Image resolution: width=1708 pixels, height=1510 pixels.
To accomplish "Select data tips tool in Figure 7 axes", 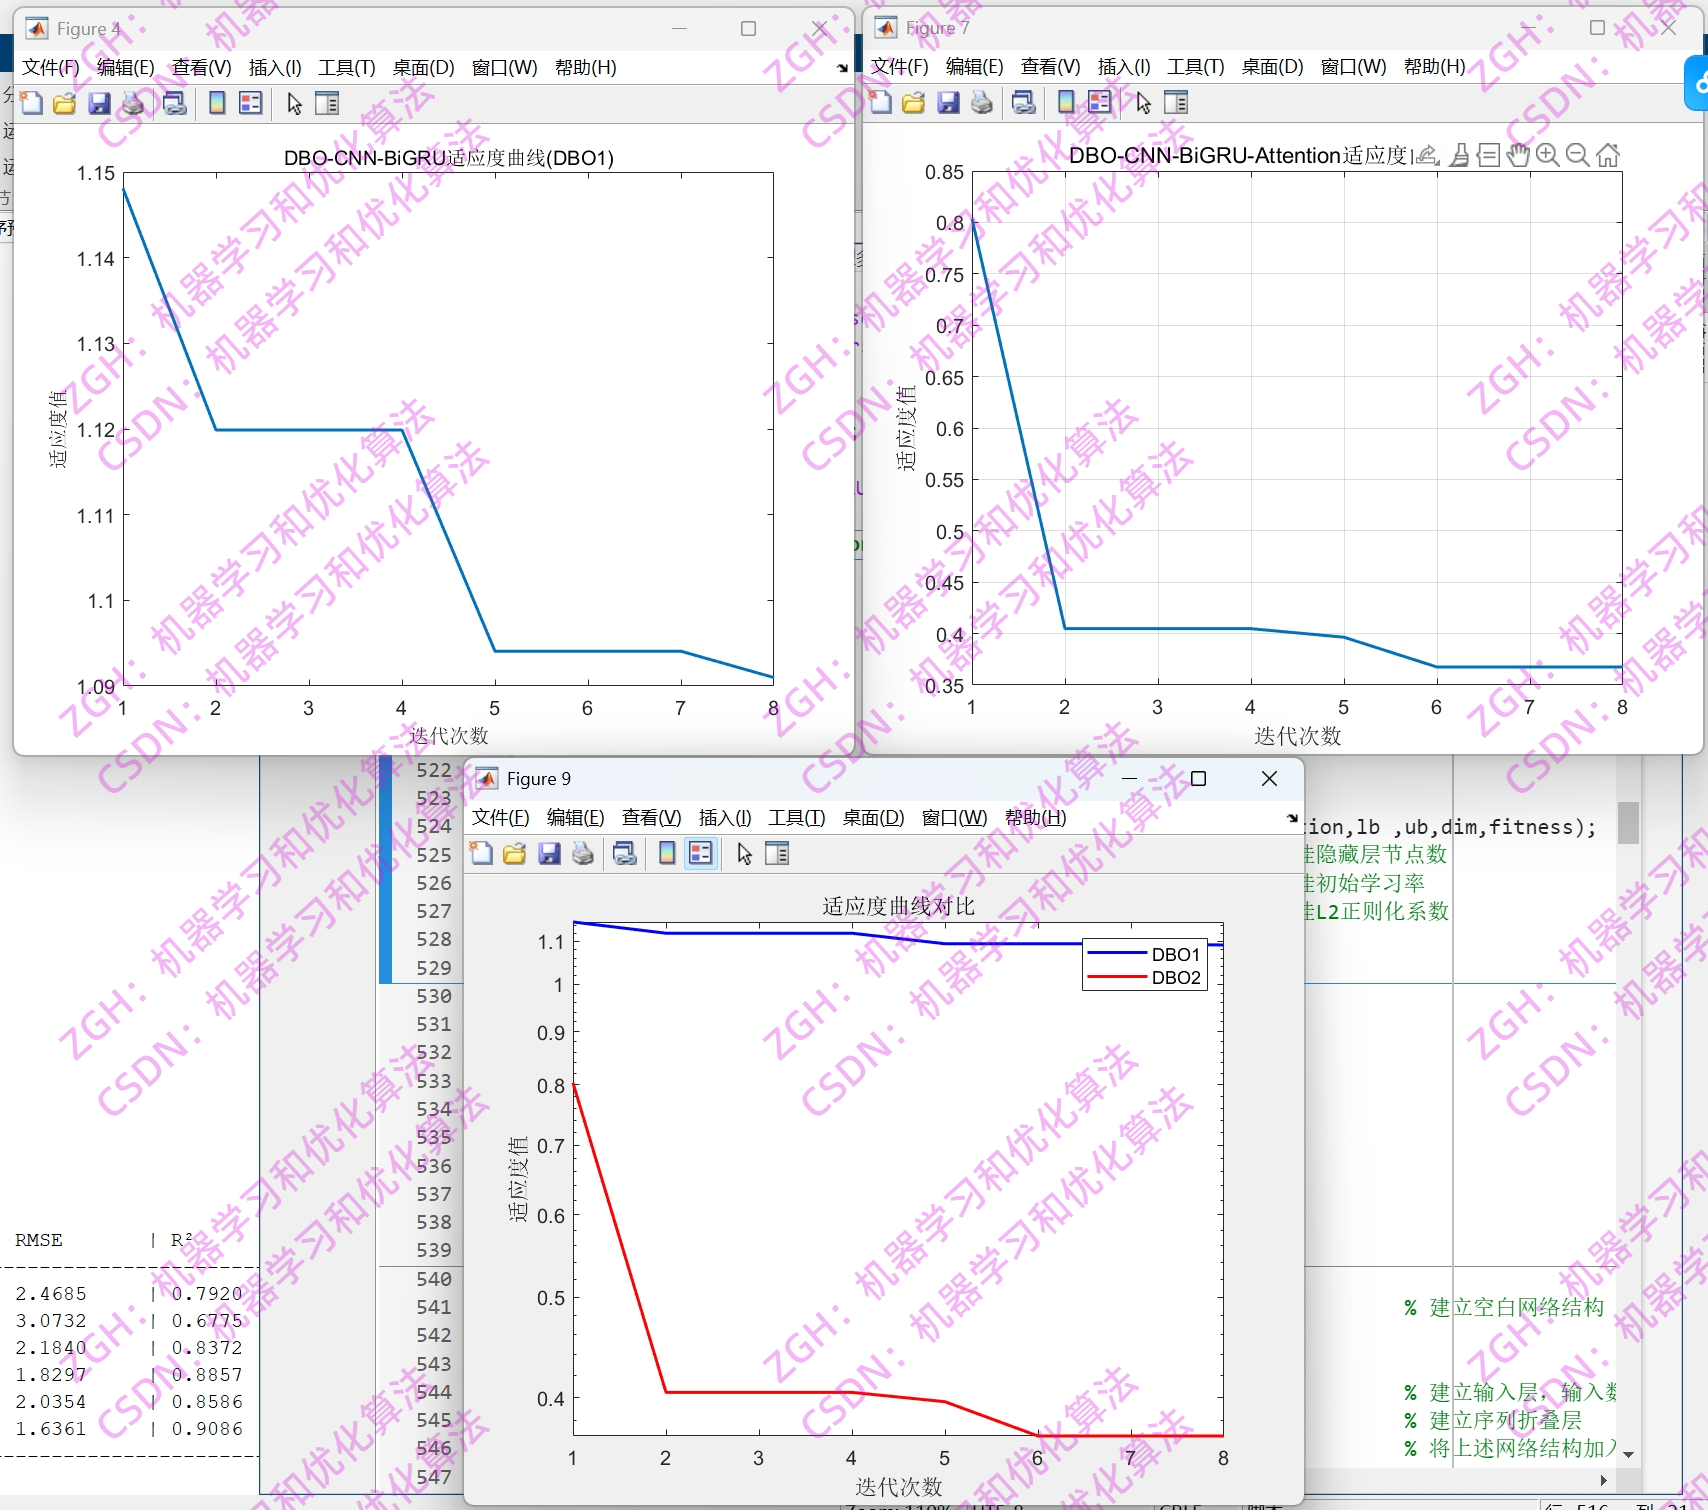I will pyautogui.click(x=1489, y=155).
